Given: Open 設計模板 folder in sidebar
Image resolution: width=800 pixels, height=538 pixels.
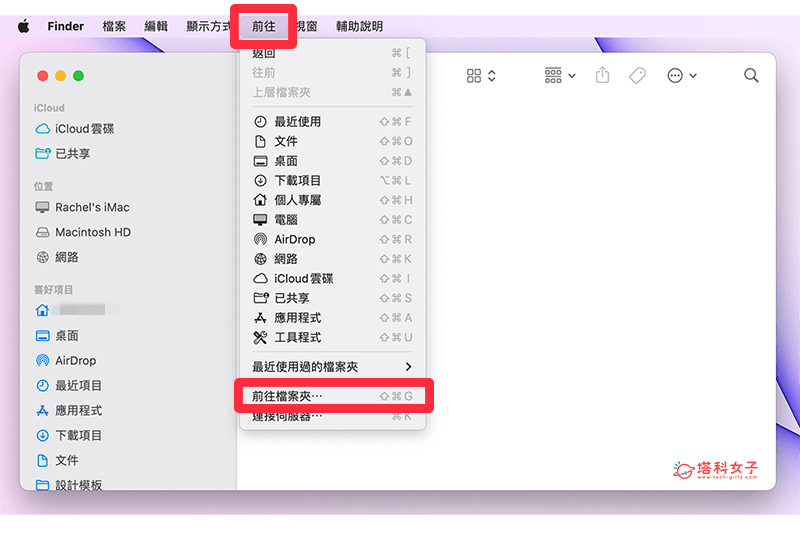Looking at the screenshot, I should pos(68,484).
